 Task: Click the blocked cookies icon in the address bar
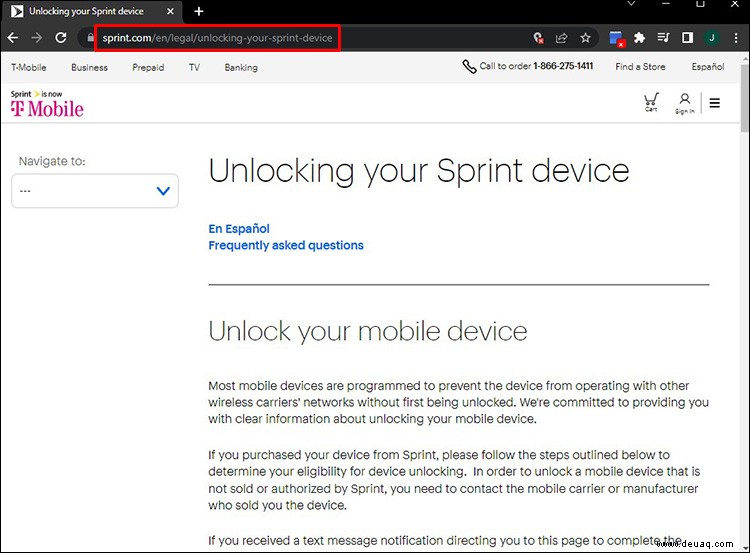[x=538, y=38]
